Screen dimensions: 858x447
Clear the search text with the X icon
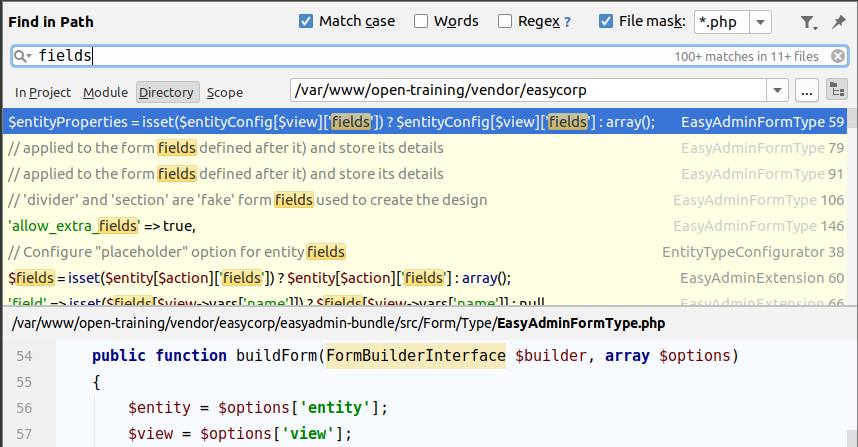pyautogui.click(x=838, y=56)
